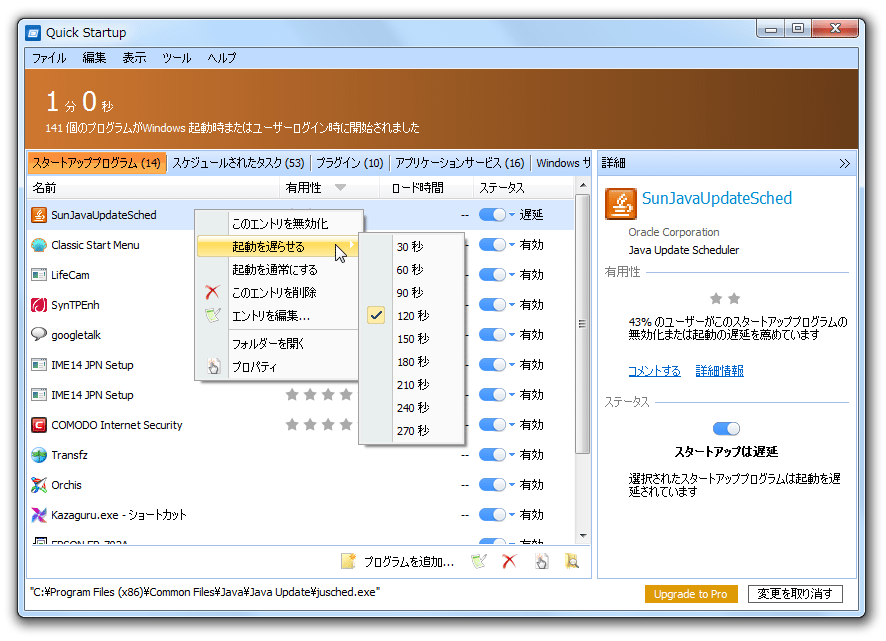Click the red X delete icon in bottom toolbar

coord(509,561)
